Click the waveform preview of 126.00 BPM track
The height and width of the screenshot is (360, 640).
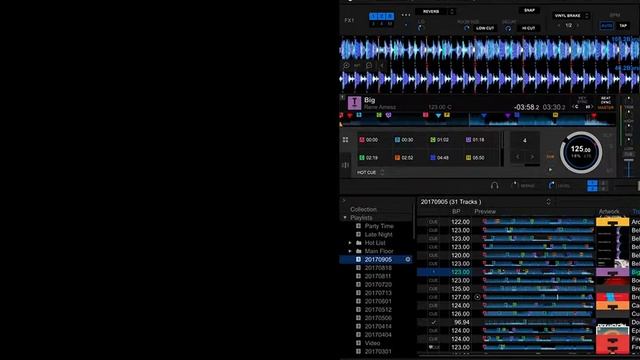pyautogui.click(x=538, y=314)
